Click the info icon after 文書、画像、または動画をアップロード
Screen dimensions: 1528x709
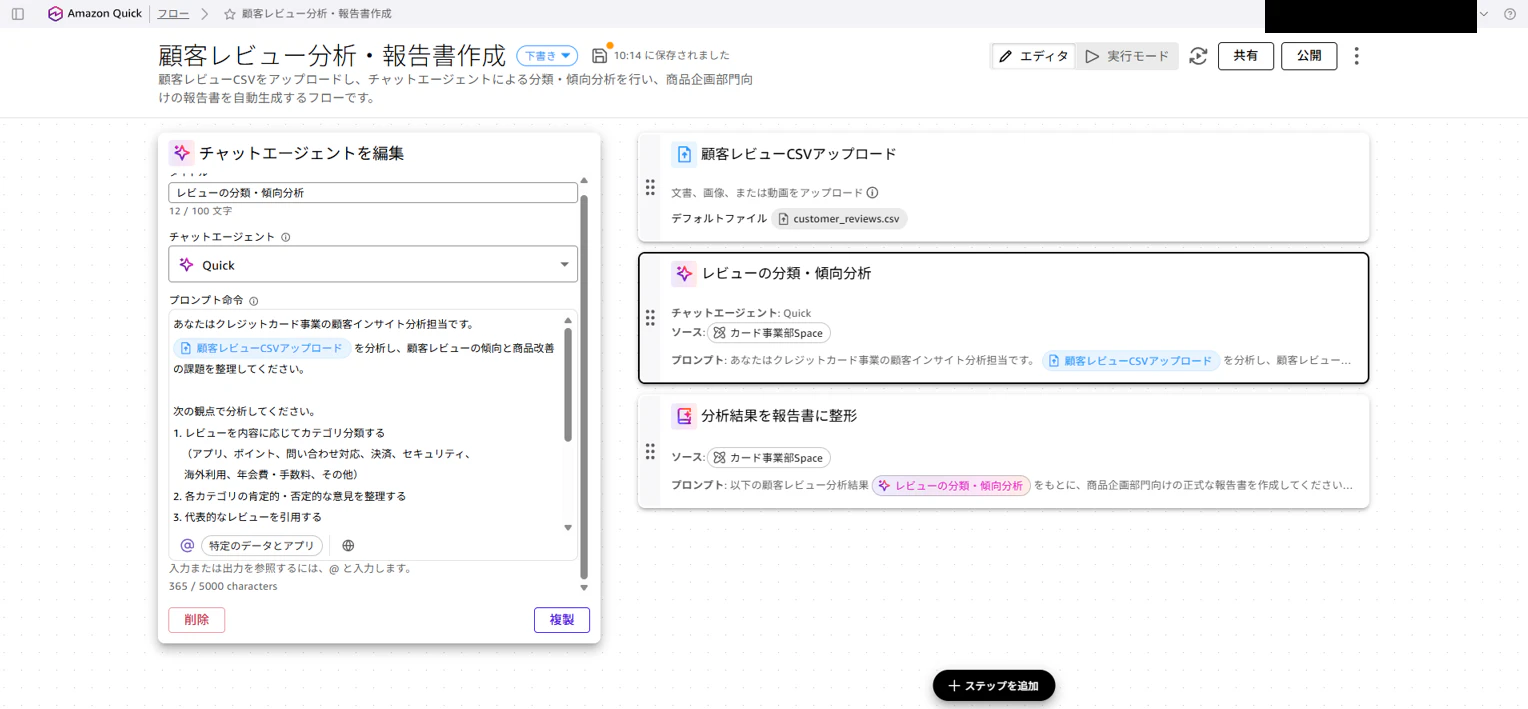click(872, 193)
